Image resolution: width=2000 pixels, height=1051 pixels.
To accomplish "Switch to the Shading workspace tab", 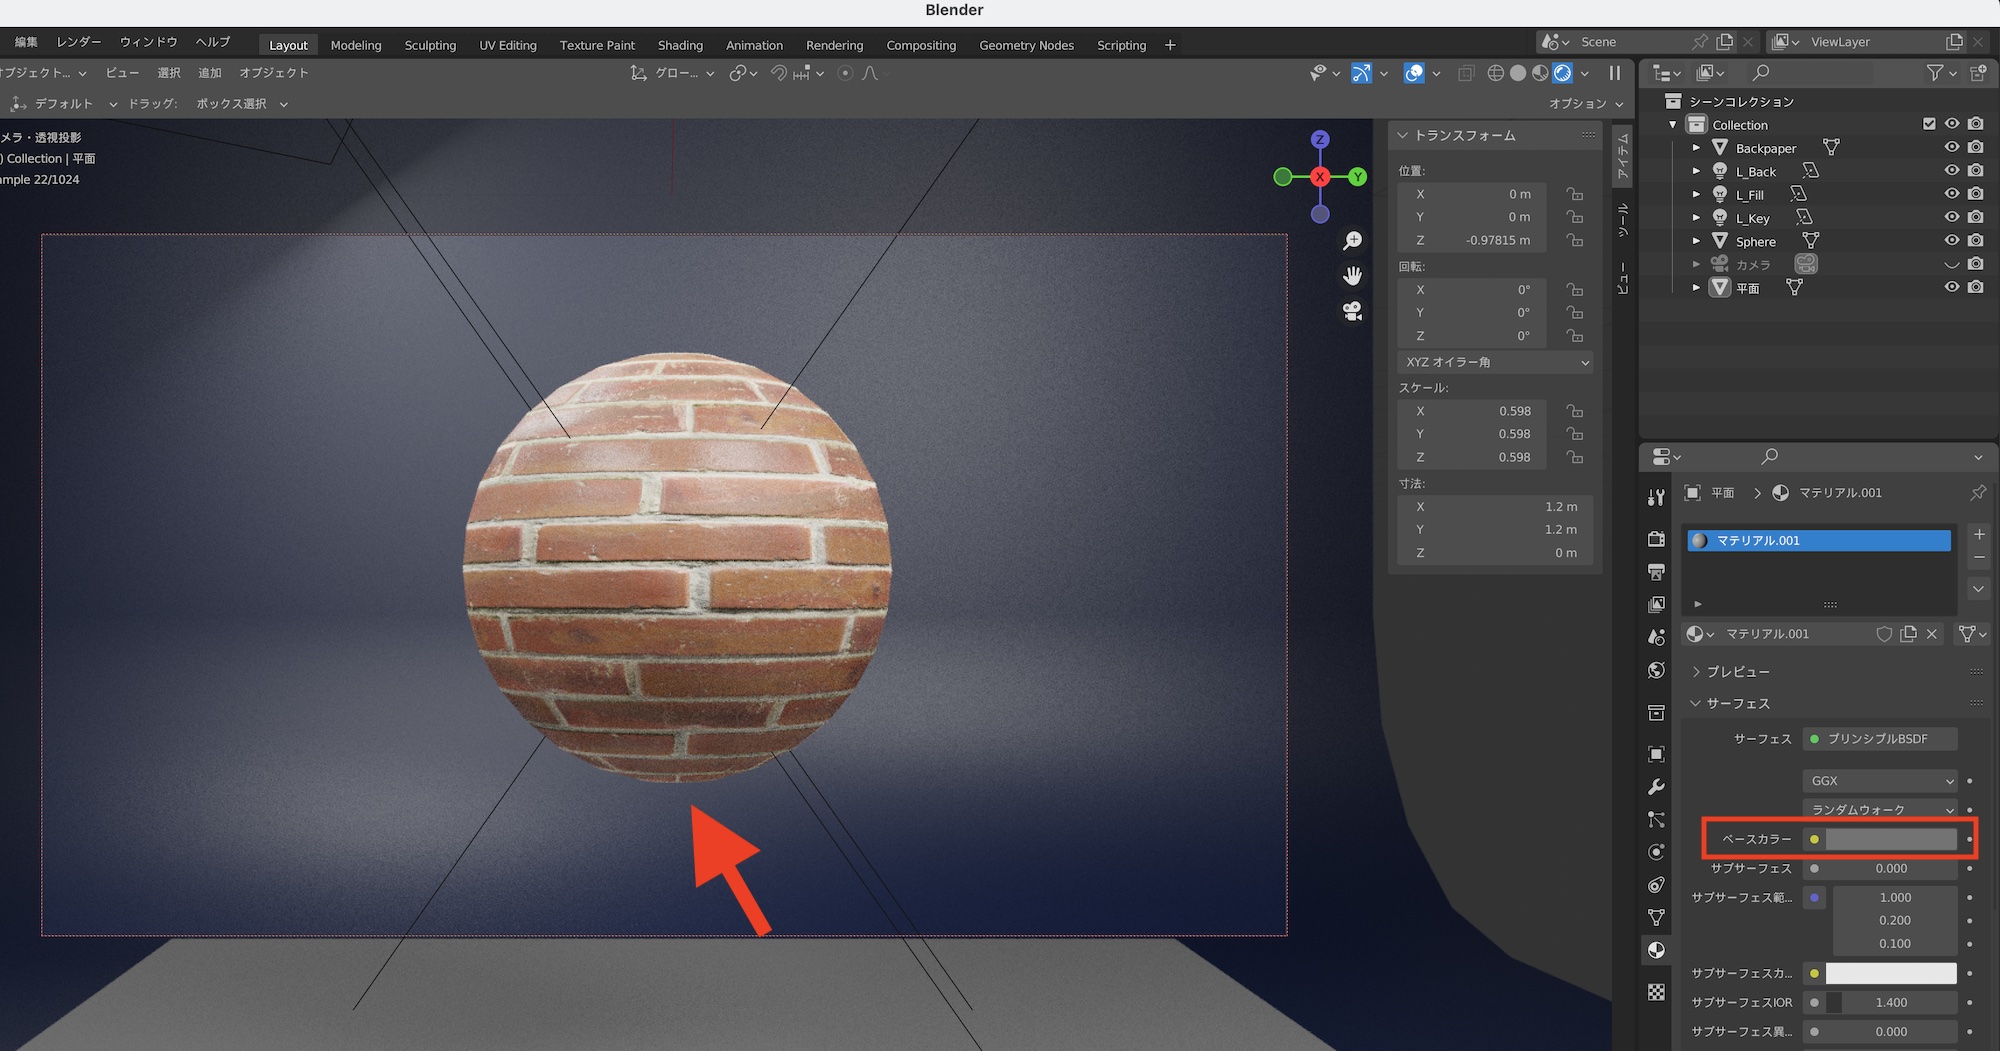I will pyautogui.click(x=680, y=45).
